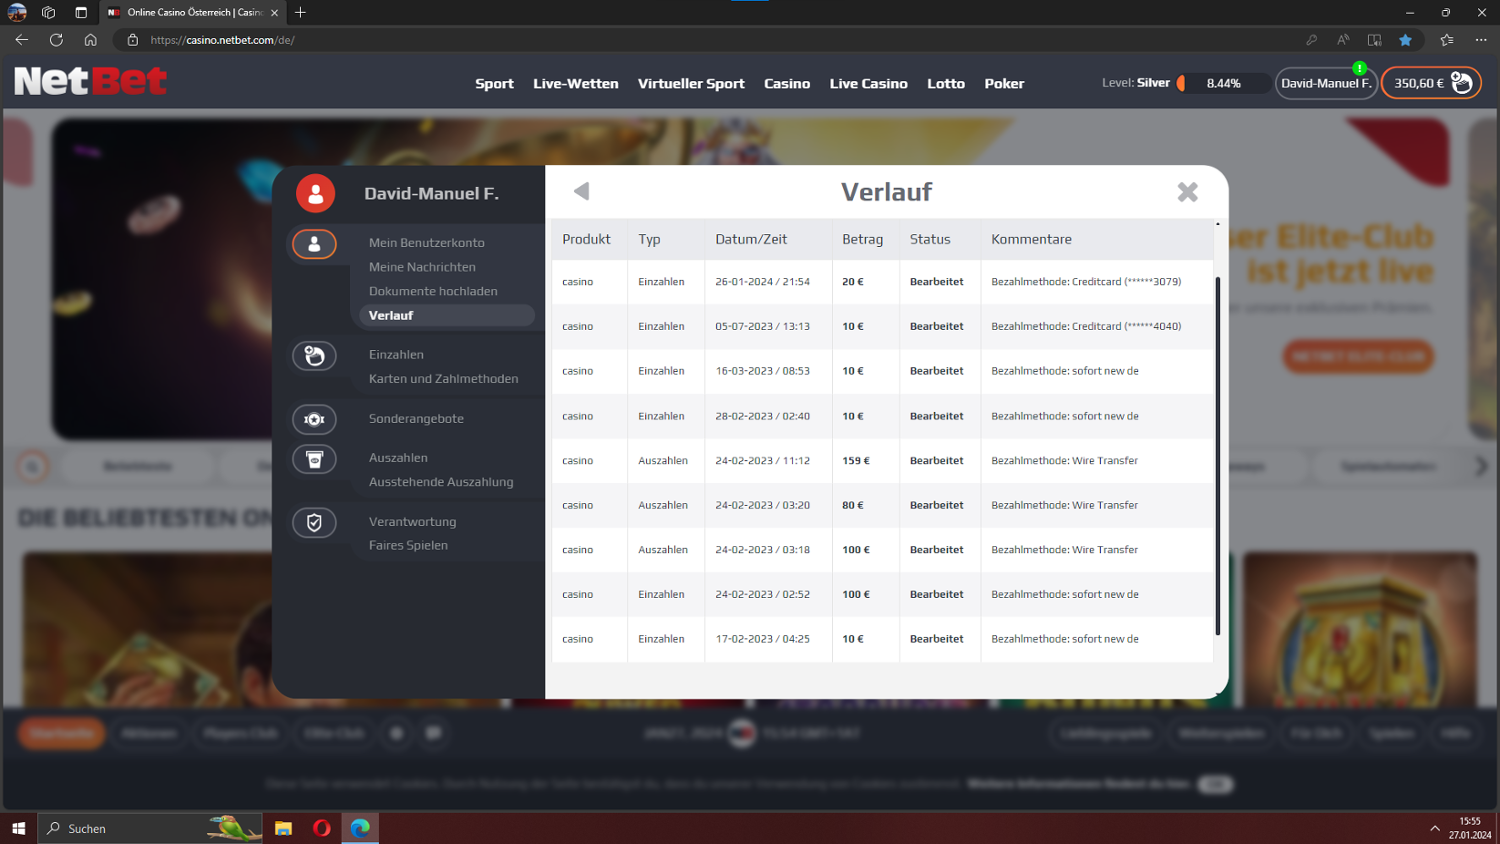Open deposit via the 350,60 € balance button

[1430, 83]
